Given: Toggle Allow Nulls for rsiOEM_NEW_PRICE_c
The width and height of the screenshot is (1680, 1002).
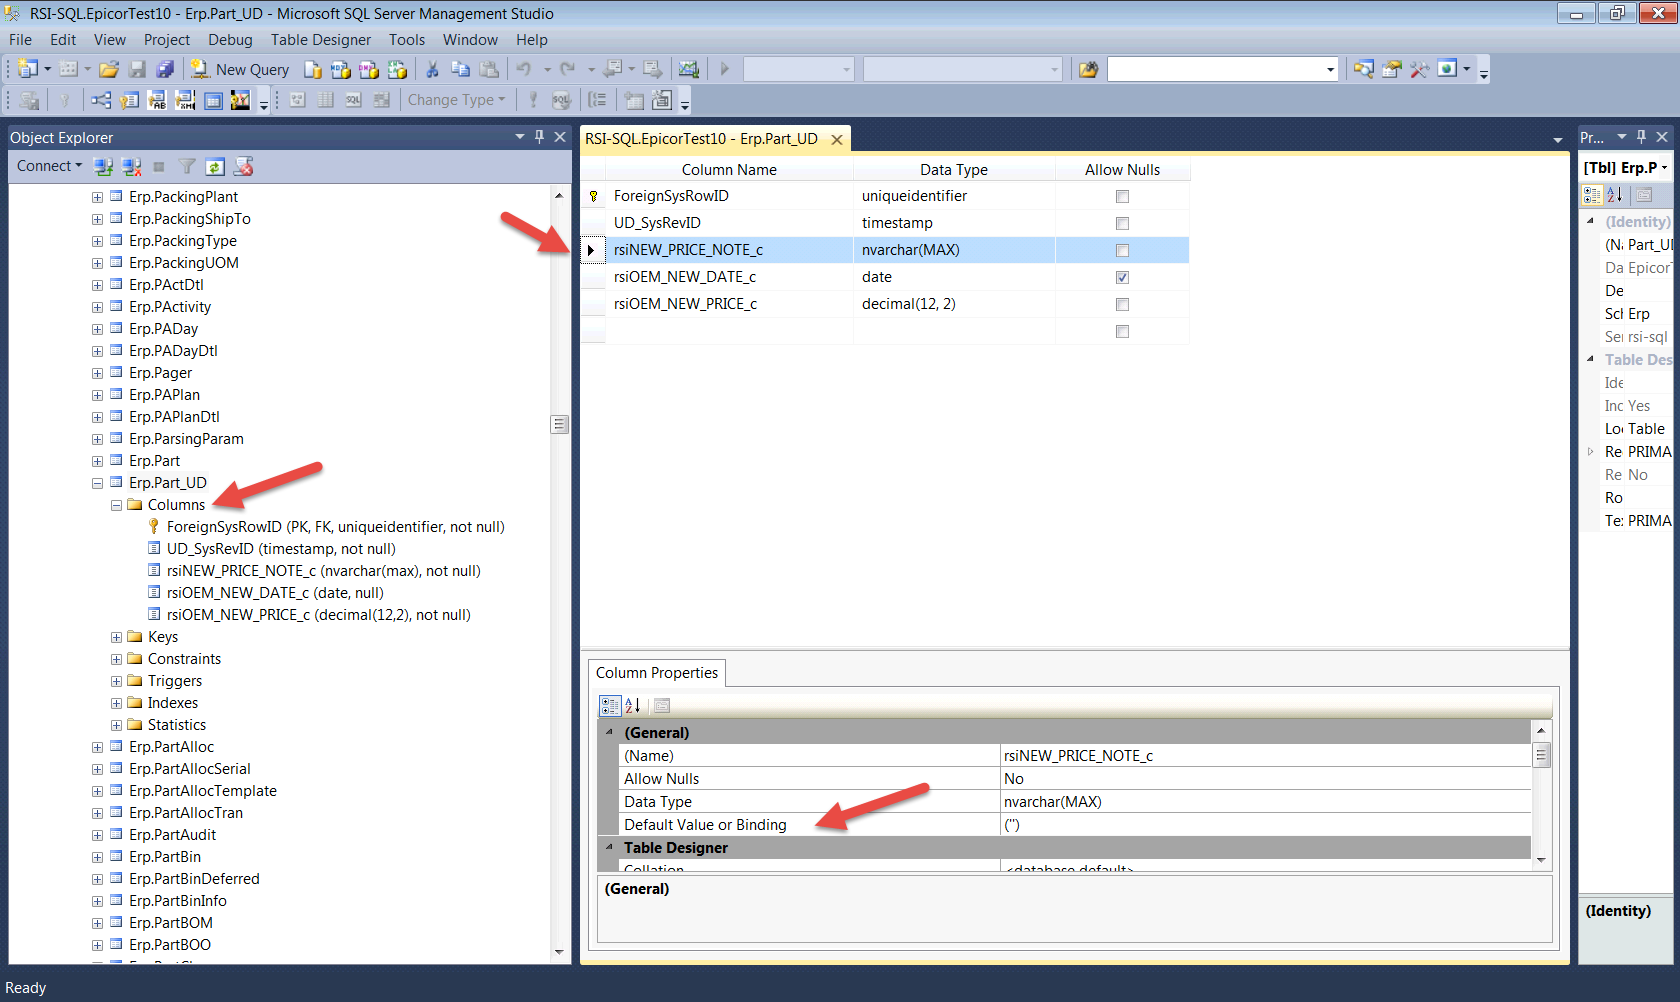Looking at the screenshot, I should [x=1122, y=305].
